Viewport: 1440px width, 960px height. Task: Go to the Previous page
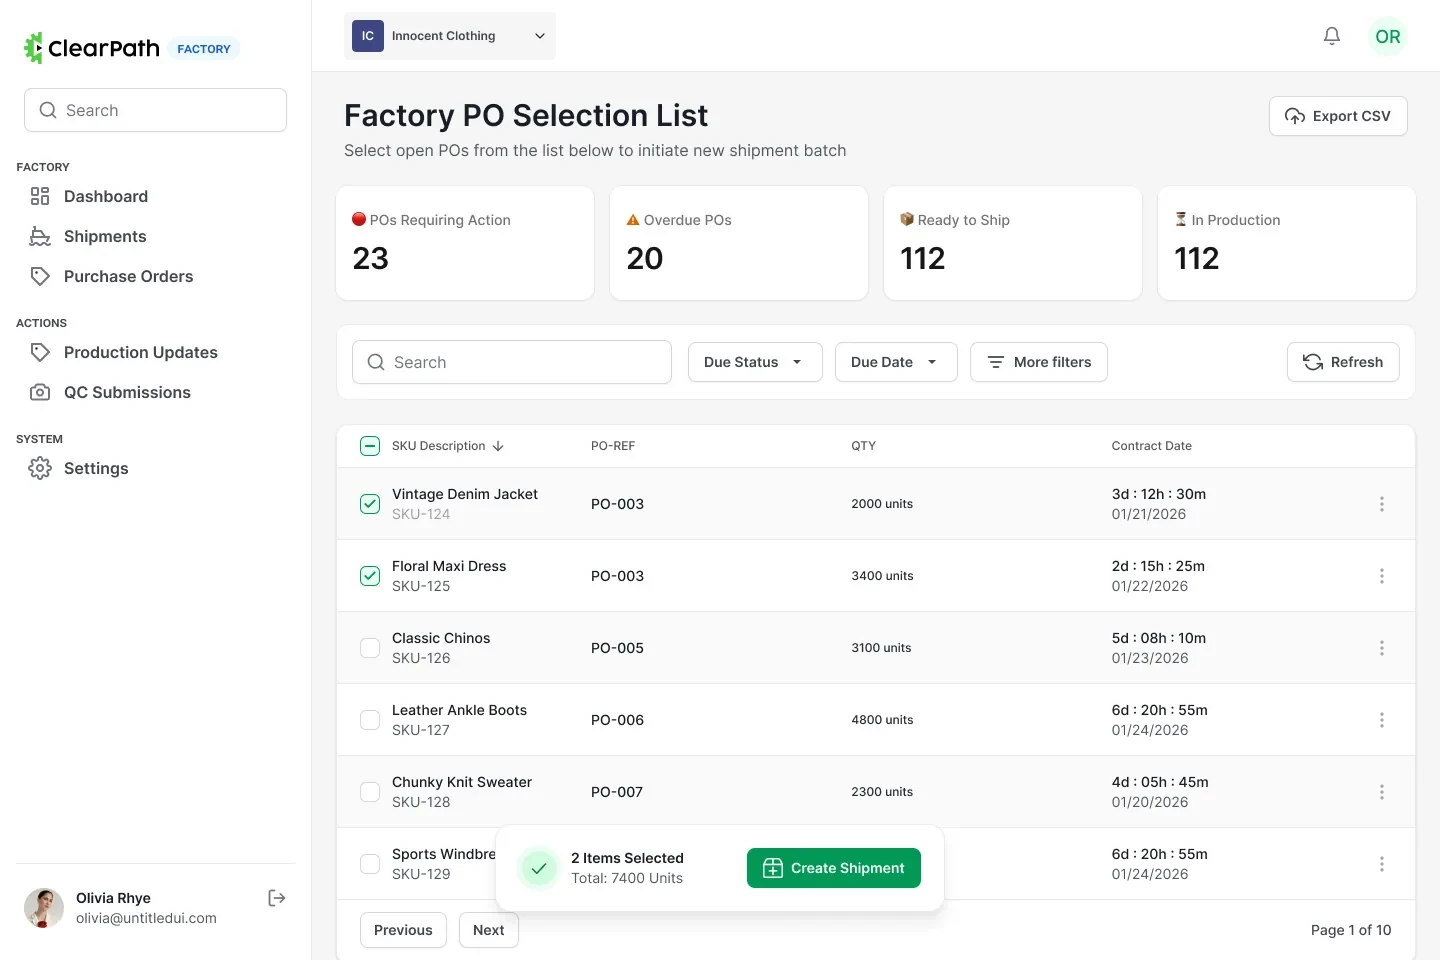(x=403, y=930)
